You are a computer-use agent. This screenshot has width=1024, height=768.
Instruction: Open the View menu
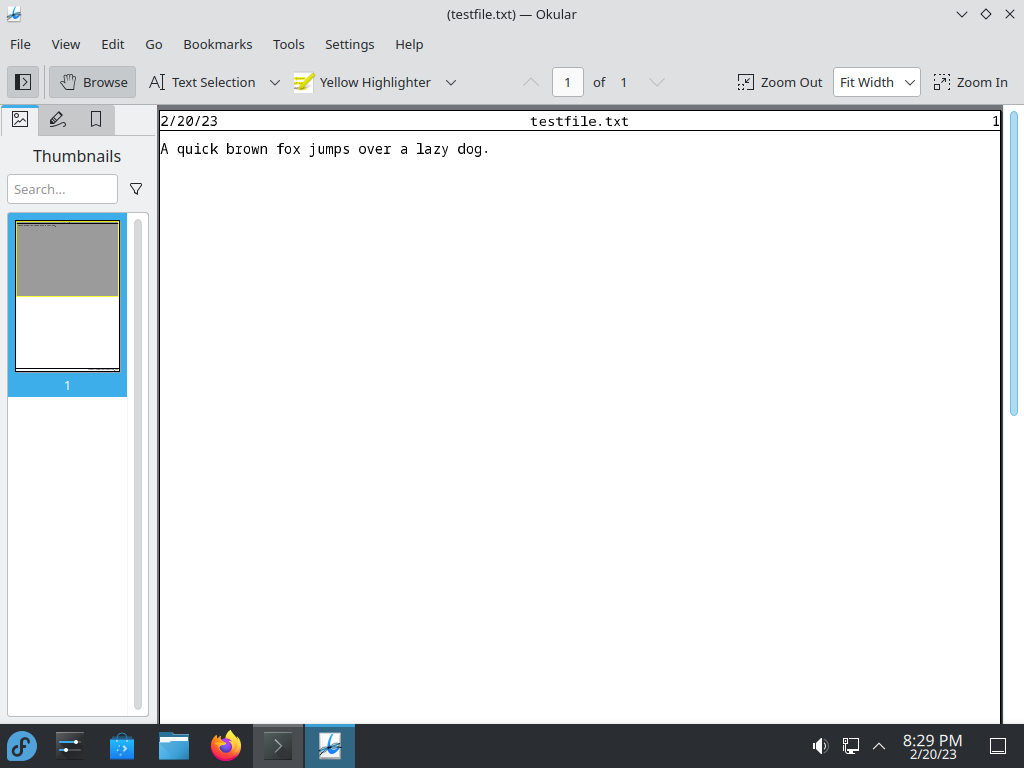pyautogui.click(x=66, y=44)
